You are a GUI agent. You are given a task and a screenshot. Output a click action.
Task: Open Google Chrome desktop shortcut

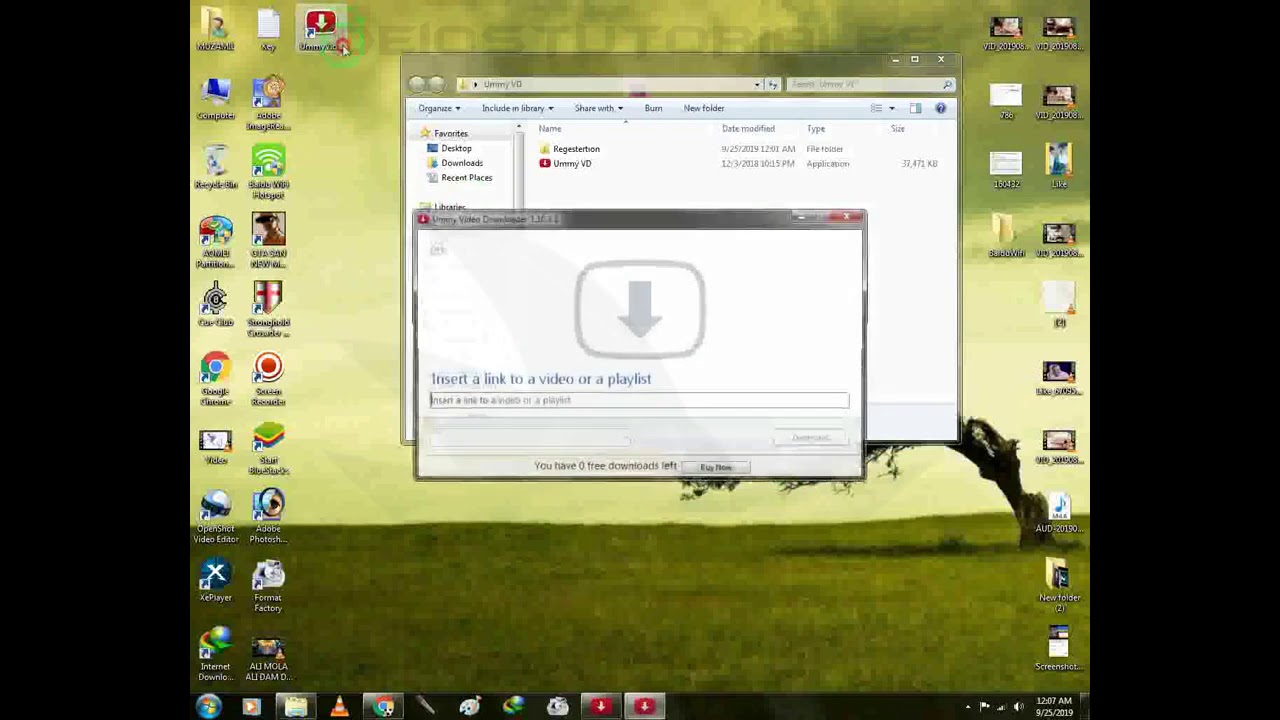point(215,380)
